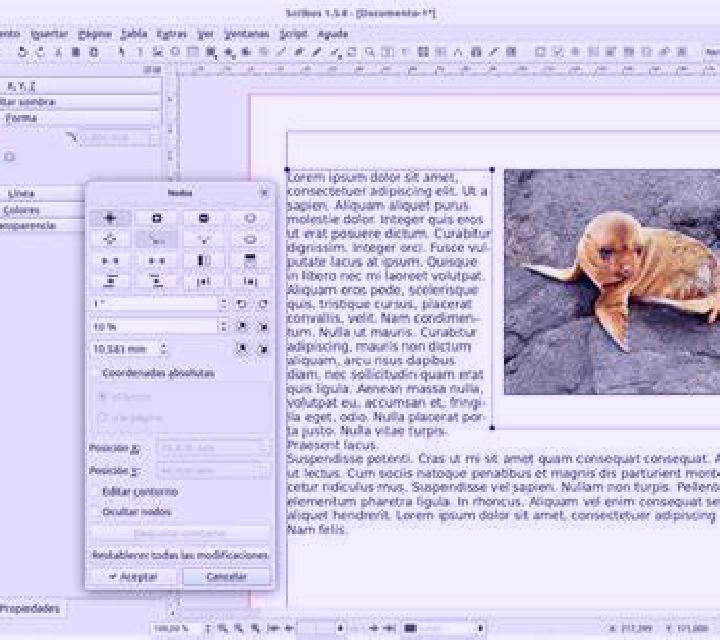Click the Open Polygon icon in Nodos dialog
Viewport: 720px width, 640px height.
pyautogui.click(x=110, y=260)
